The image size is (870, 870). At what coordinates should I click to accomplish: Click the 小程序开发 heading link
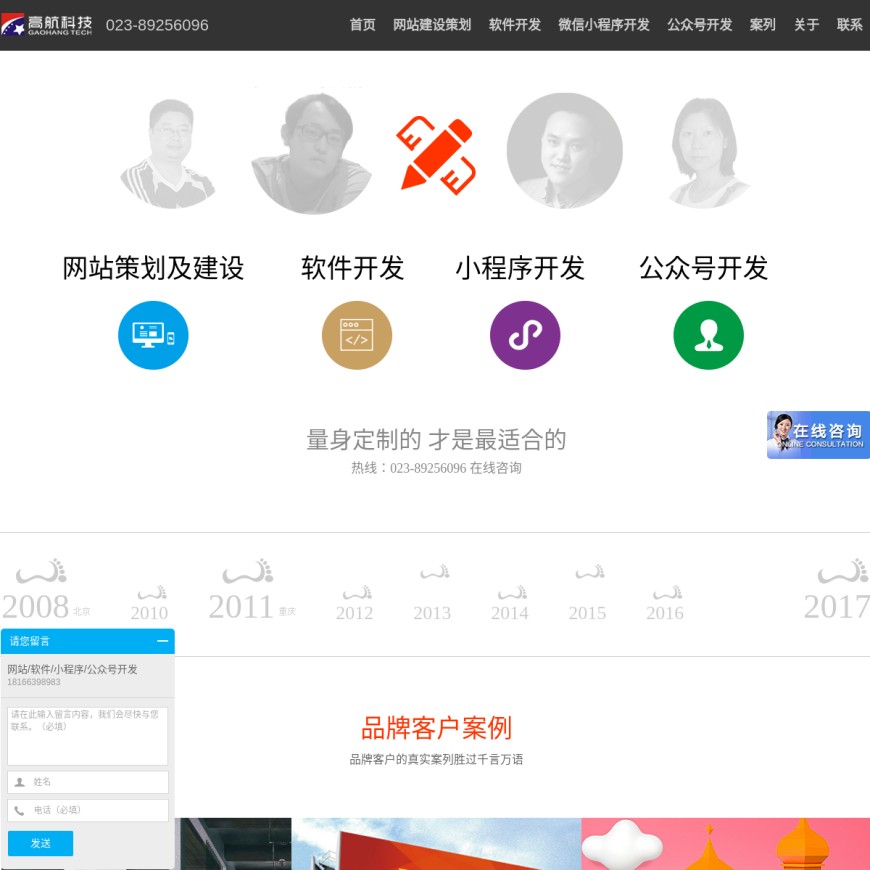point(520,268)
